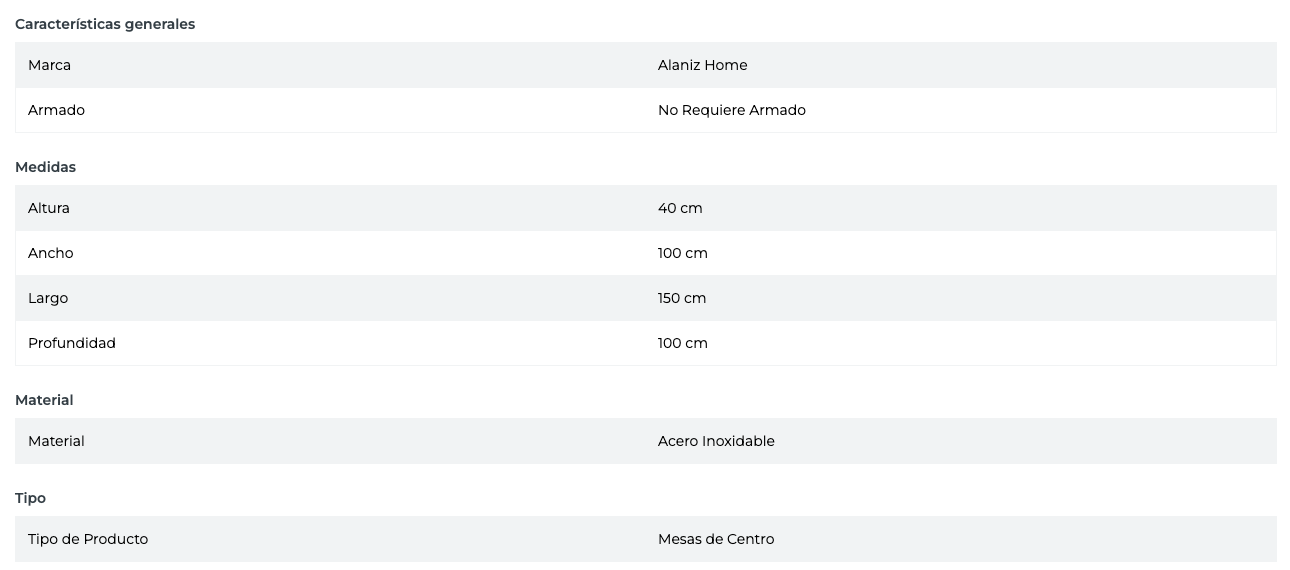Image resolution: width=1290 pixels, height=570 pixels.
Task: Click the "Tipo" section heading
Action: point(30,498)
